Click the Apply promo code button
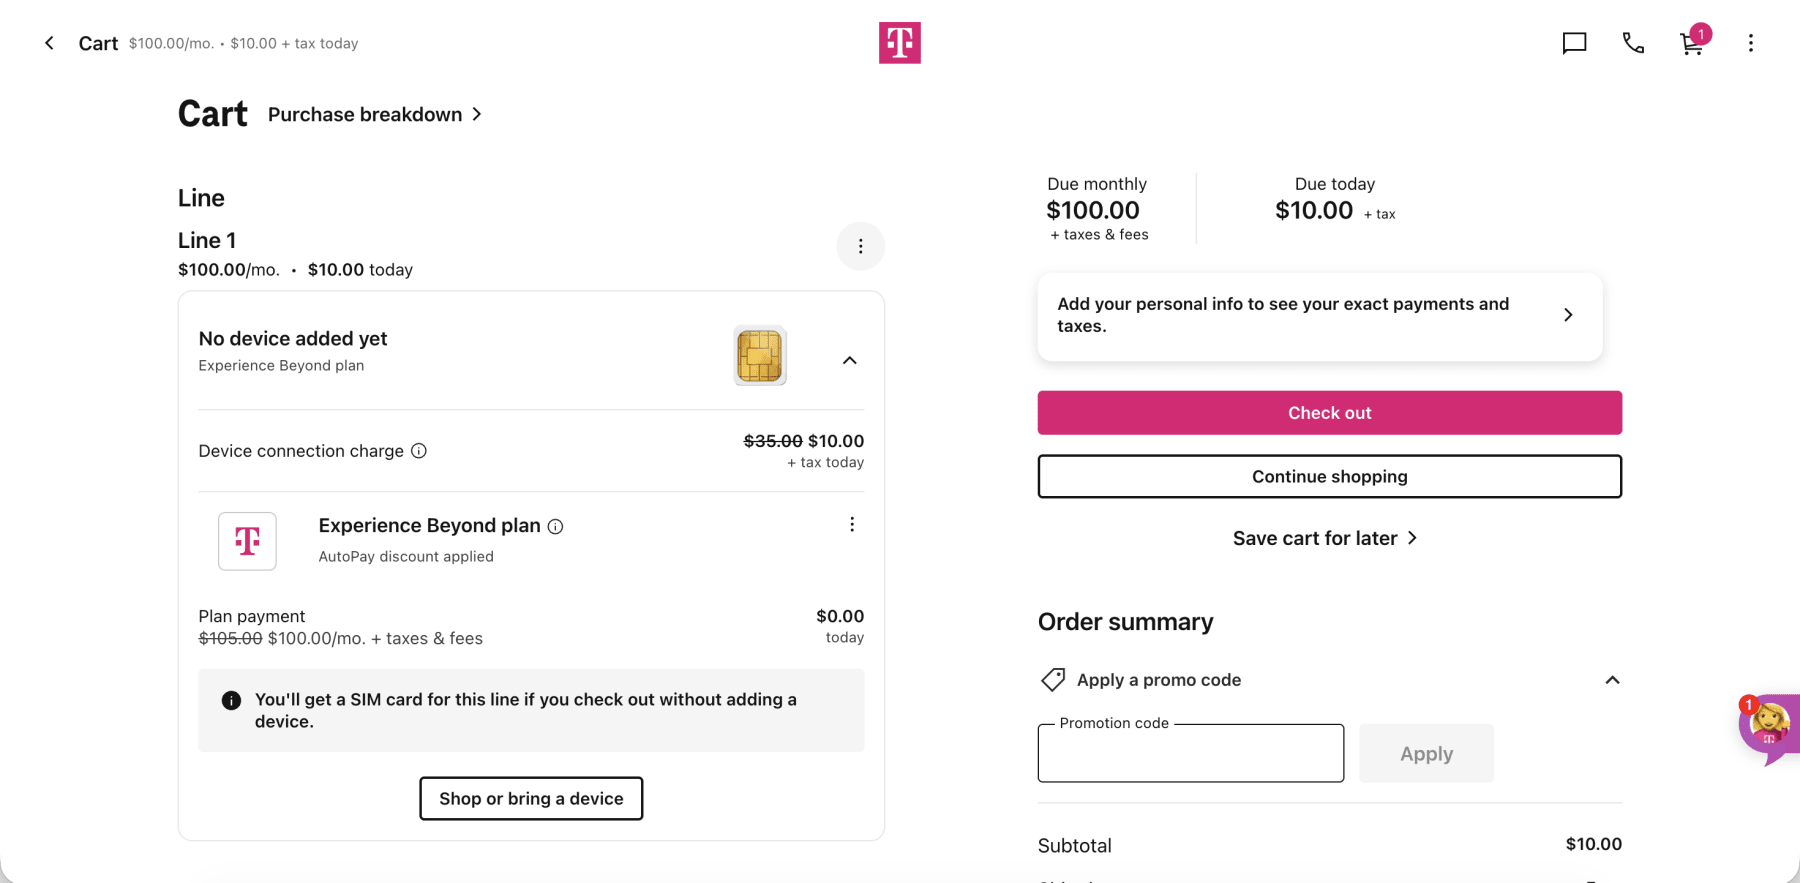The height and width of the screenshot is (883, 1800). (x=1426, y=753)
